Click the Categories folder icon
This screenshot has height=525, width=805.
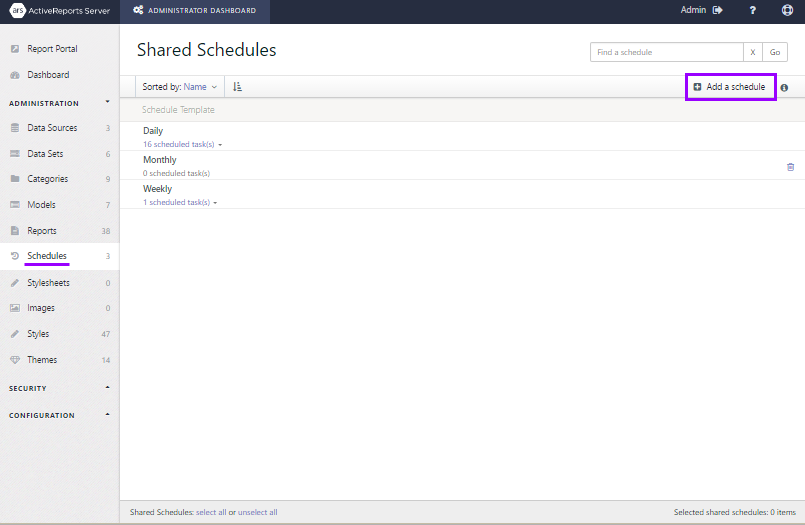click(15, 179)
